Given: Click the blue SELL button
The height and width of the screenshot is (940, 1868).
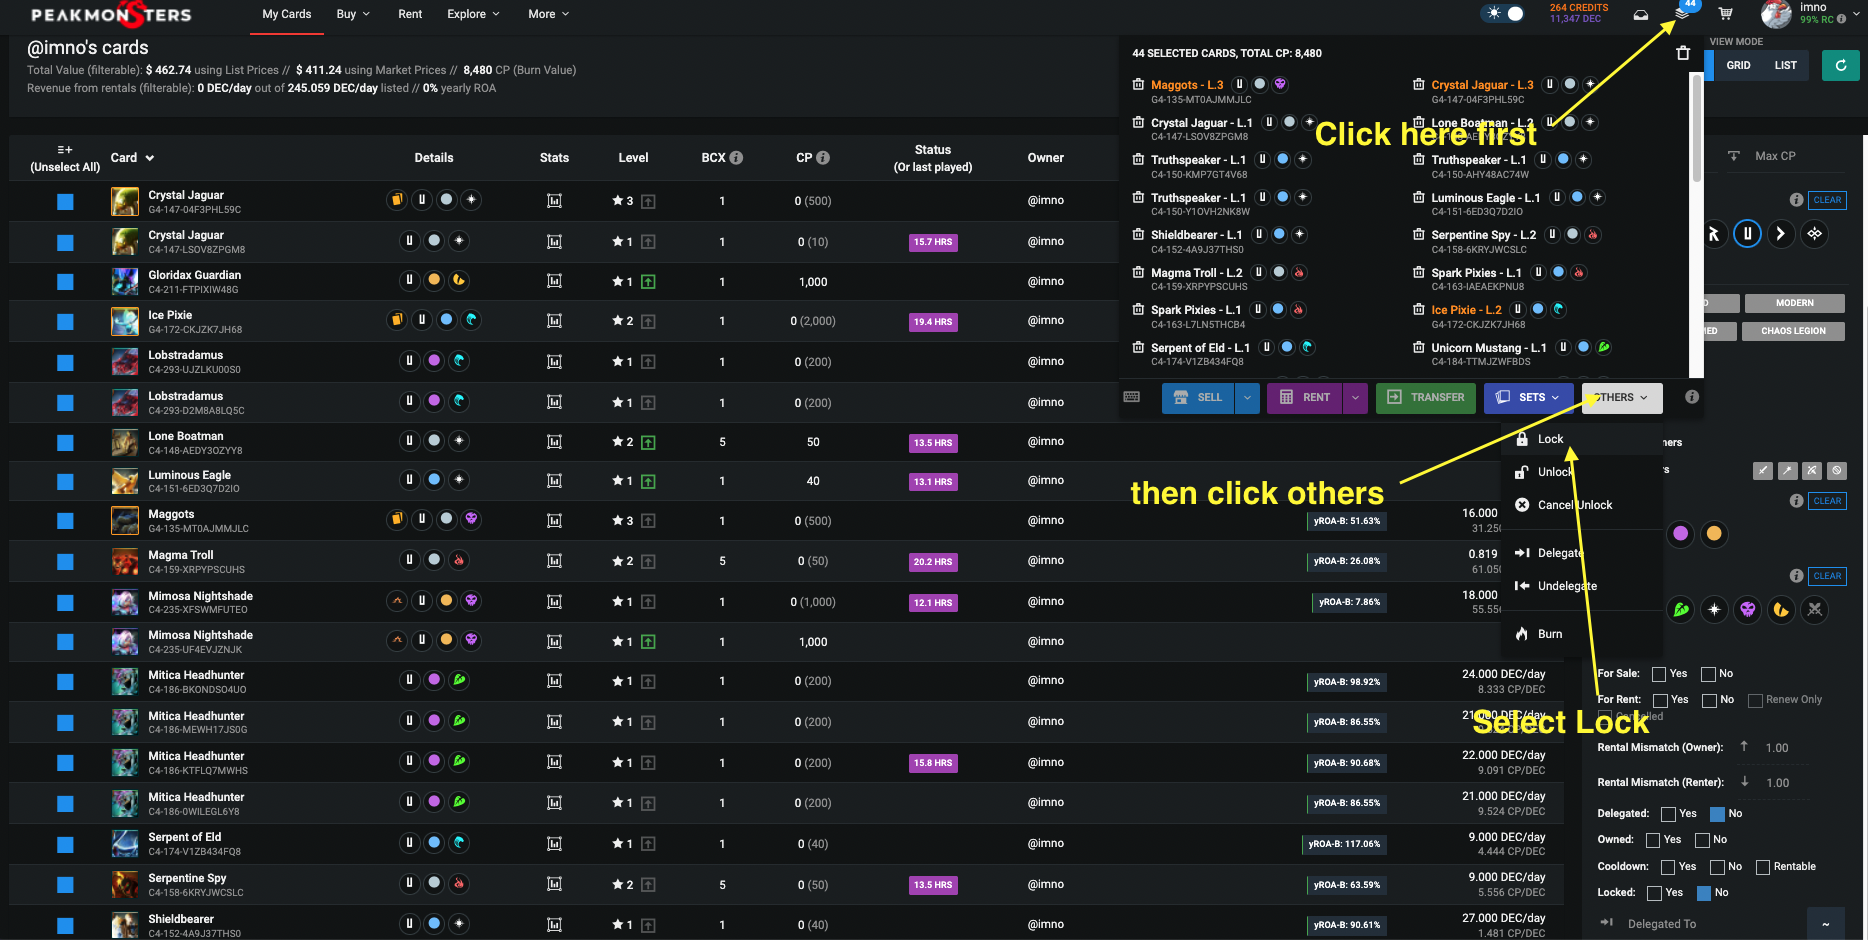Looking at the screenshot, I should click(x=1198, y=398).
